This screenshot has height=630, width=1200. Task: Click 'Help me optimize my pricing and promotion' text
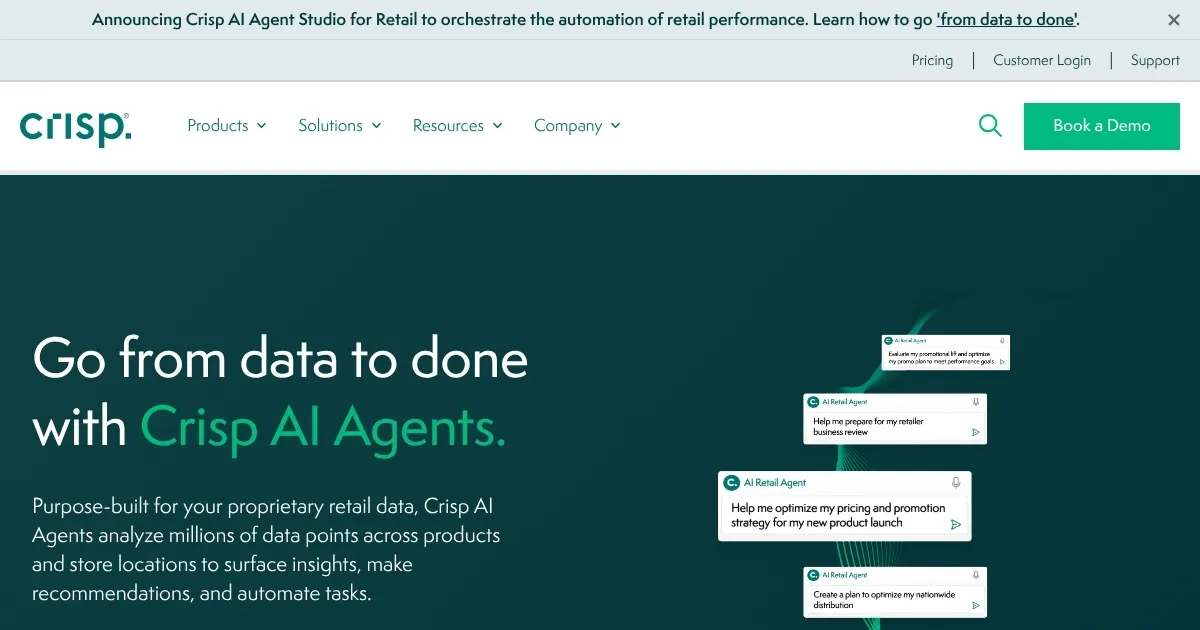click(838, 515)
